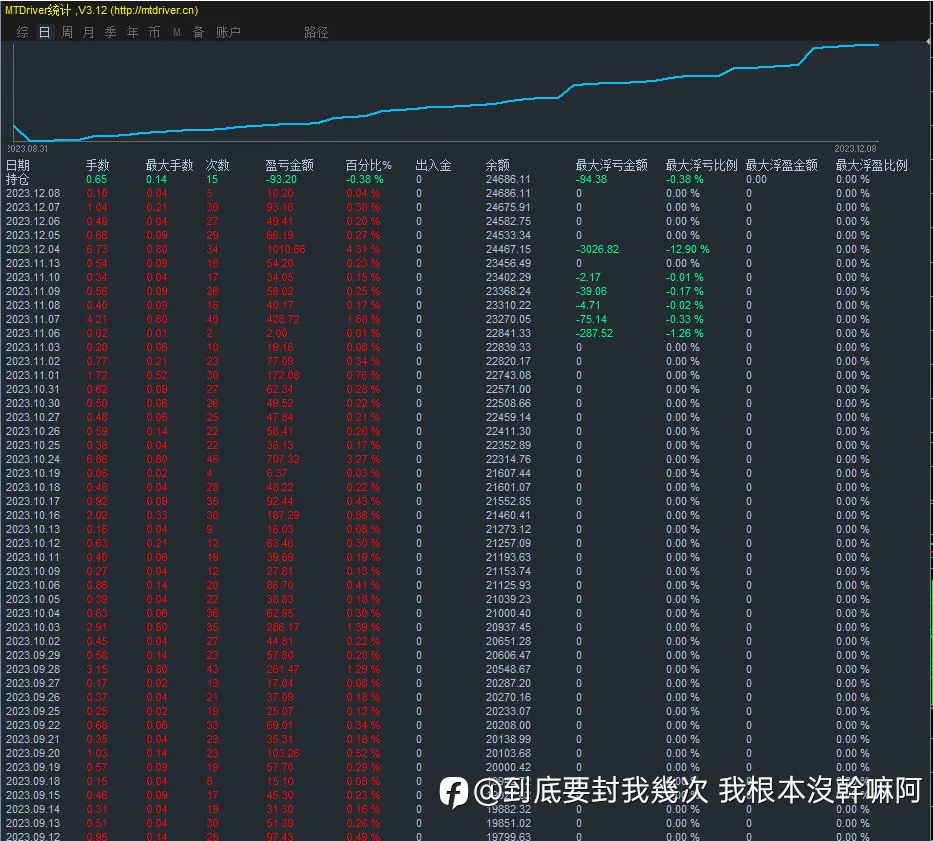This screenshot has height=841, width=933.
Task: Click balance 20548.67
Action: click(508, 669)
